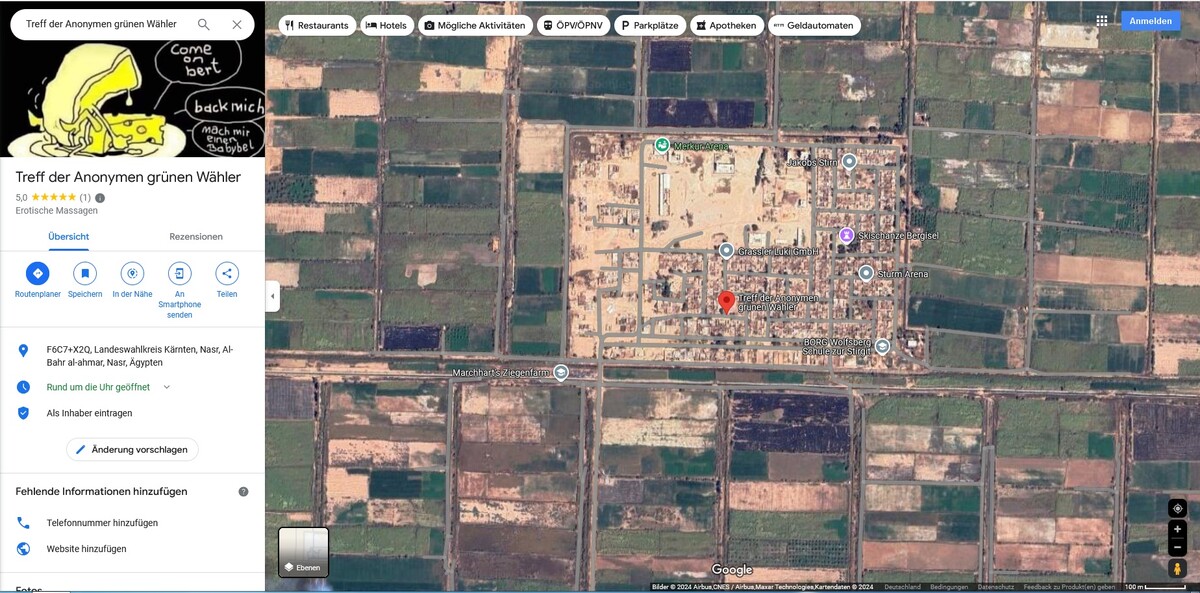
Task: Click the F6C7+X2Q address text
Action: tap(140, 356)
